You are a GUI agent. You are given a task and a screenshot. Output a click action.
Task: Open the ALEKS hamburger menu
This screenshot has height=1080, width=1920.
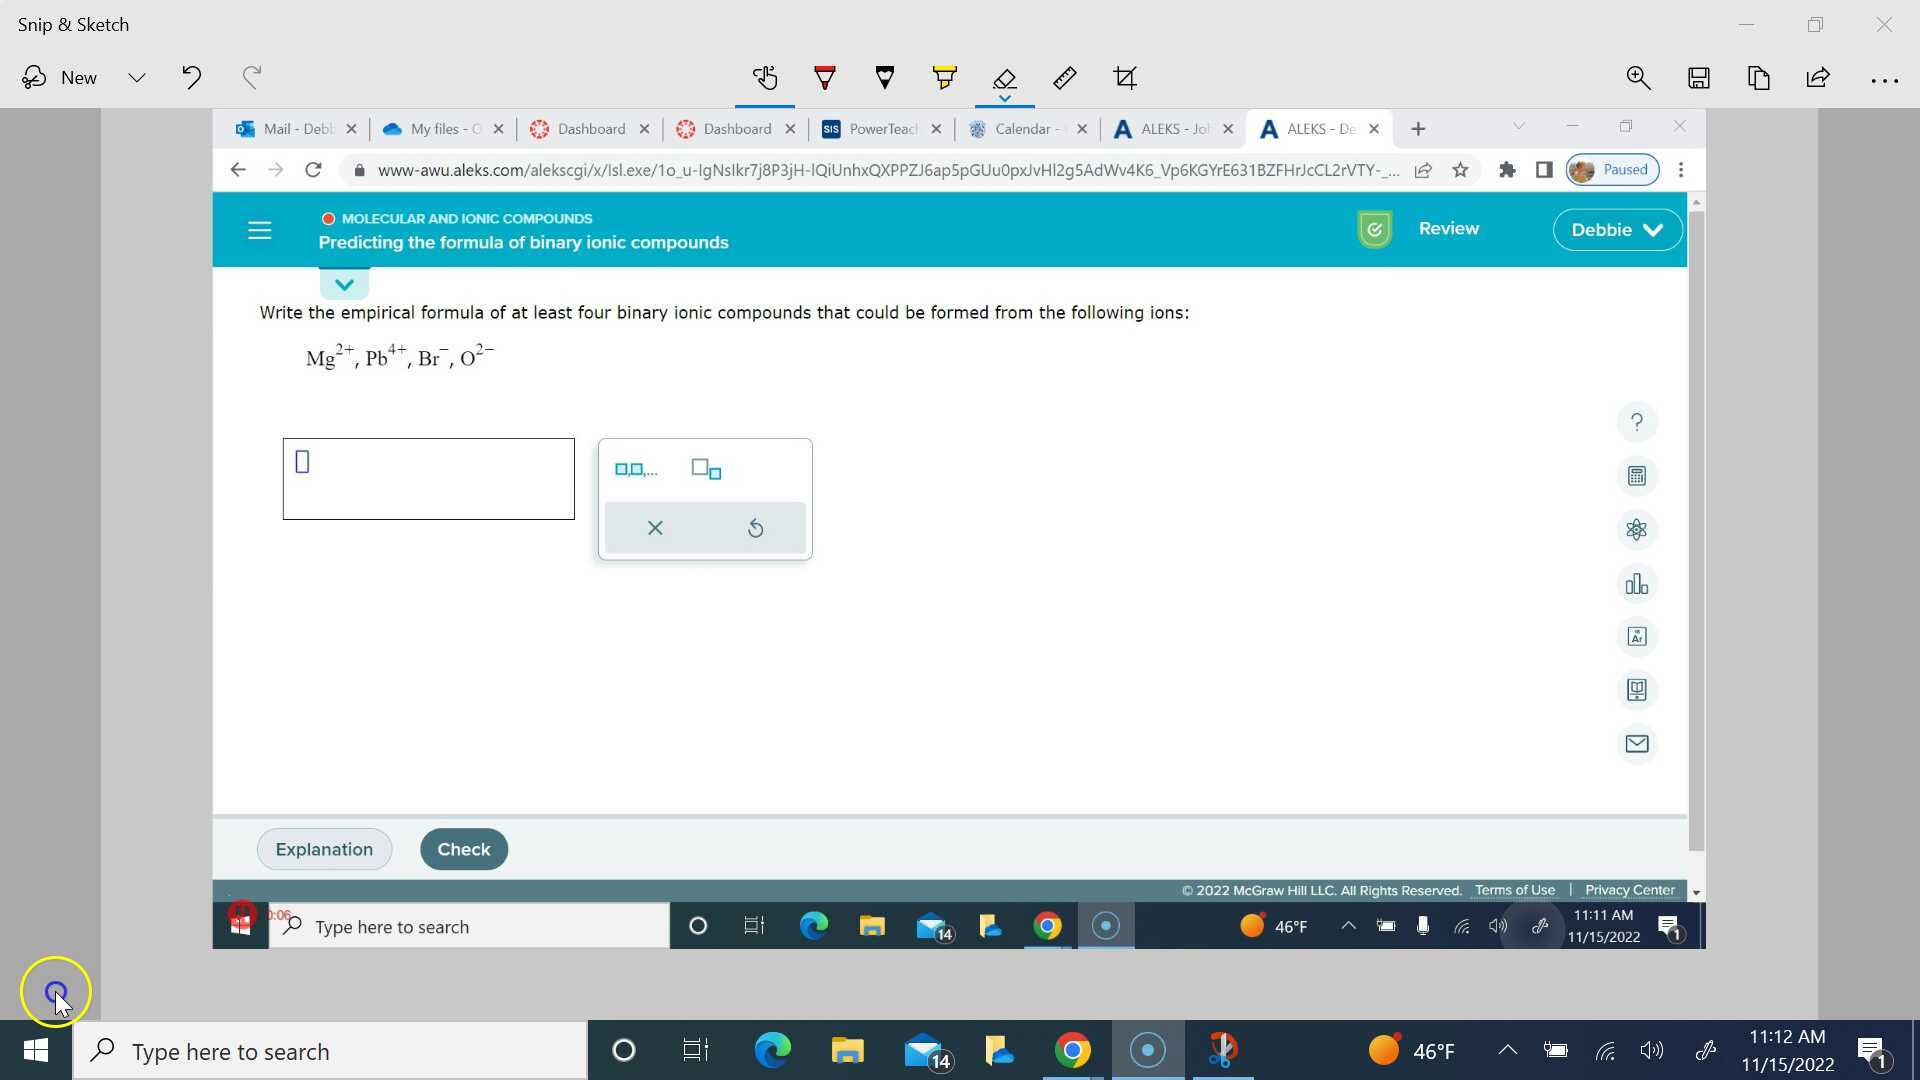click(259, 229)
